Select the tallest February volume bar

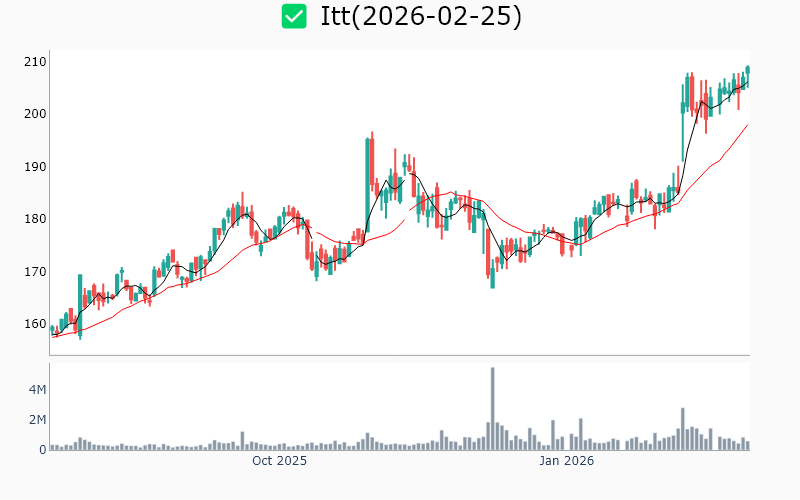pyautogui.click(x=683, y=428)
